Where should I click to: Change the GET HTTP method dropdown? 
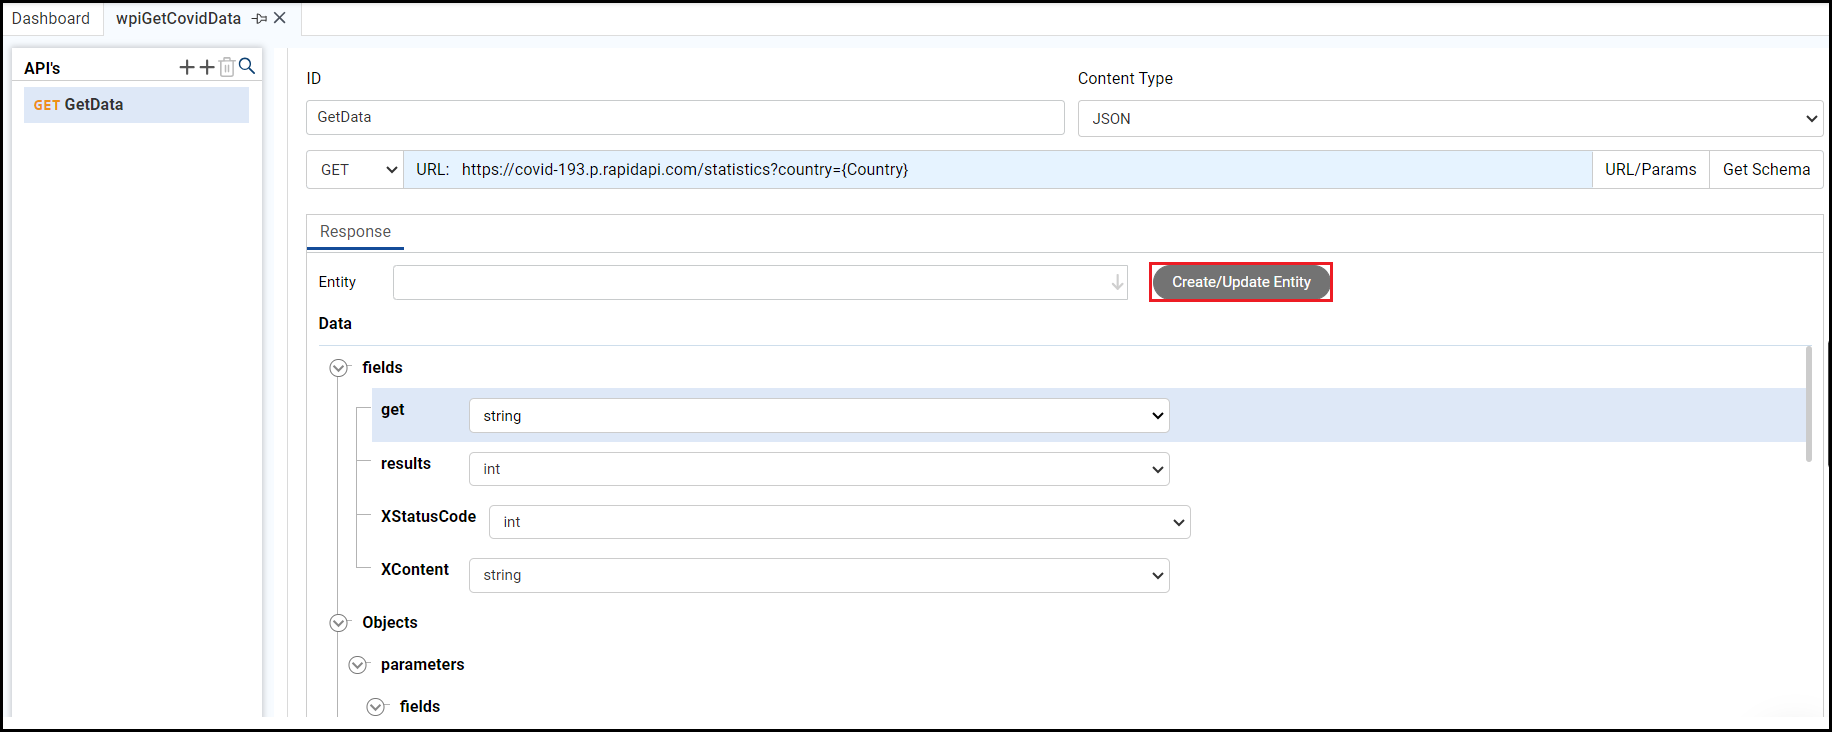point(355,170)
